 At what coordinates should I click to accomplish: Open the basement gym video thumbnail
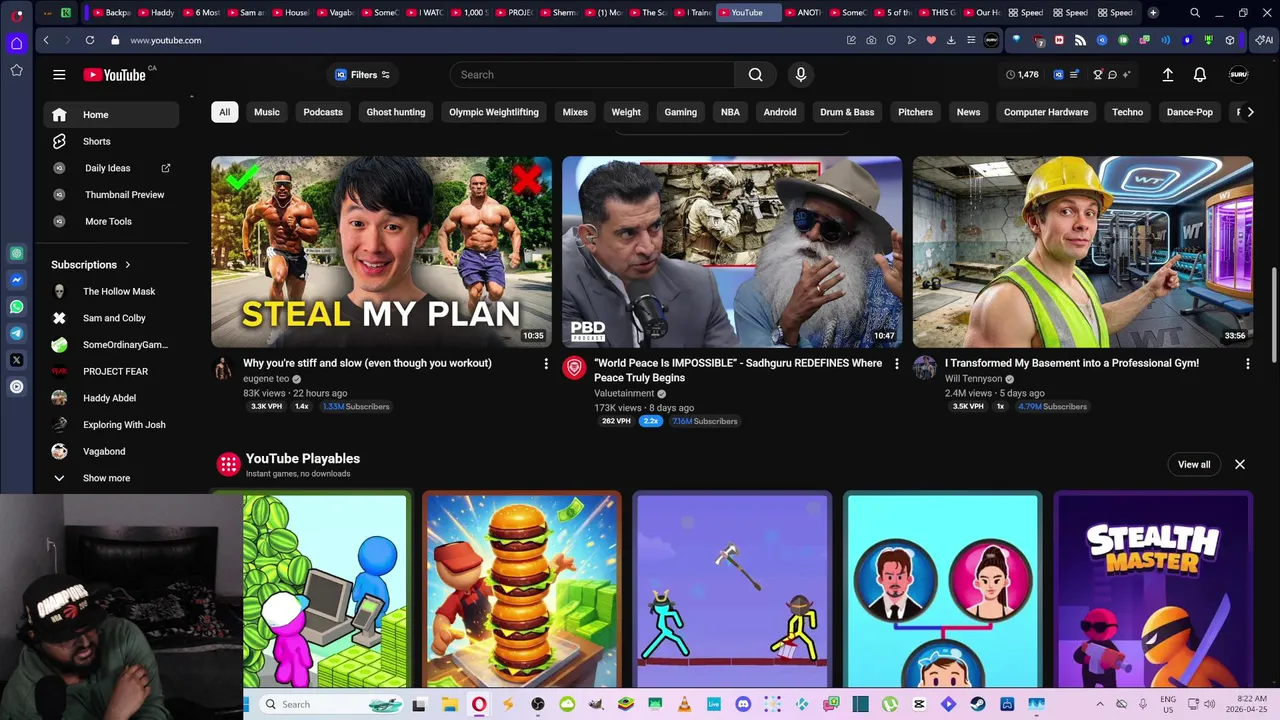click(x=1083, y=252)
